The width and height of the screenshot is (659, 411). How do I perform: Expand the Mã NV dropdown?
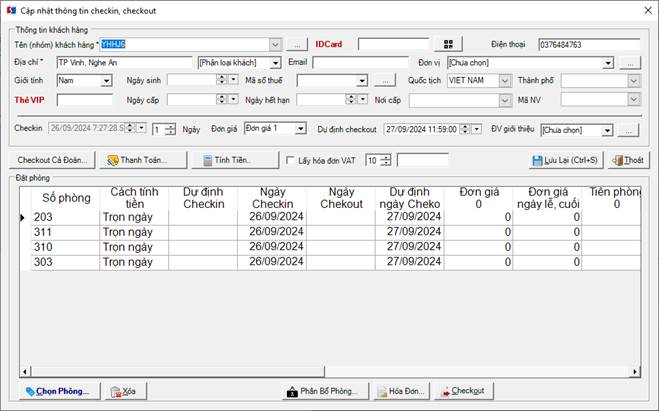click(x=634, y=100)
